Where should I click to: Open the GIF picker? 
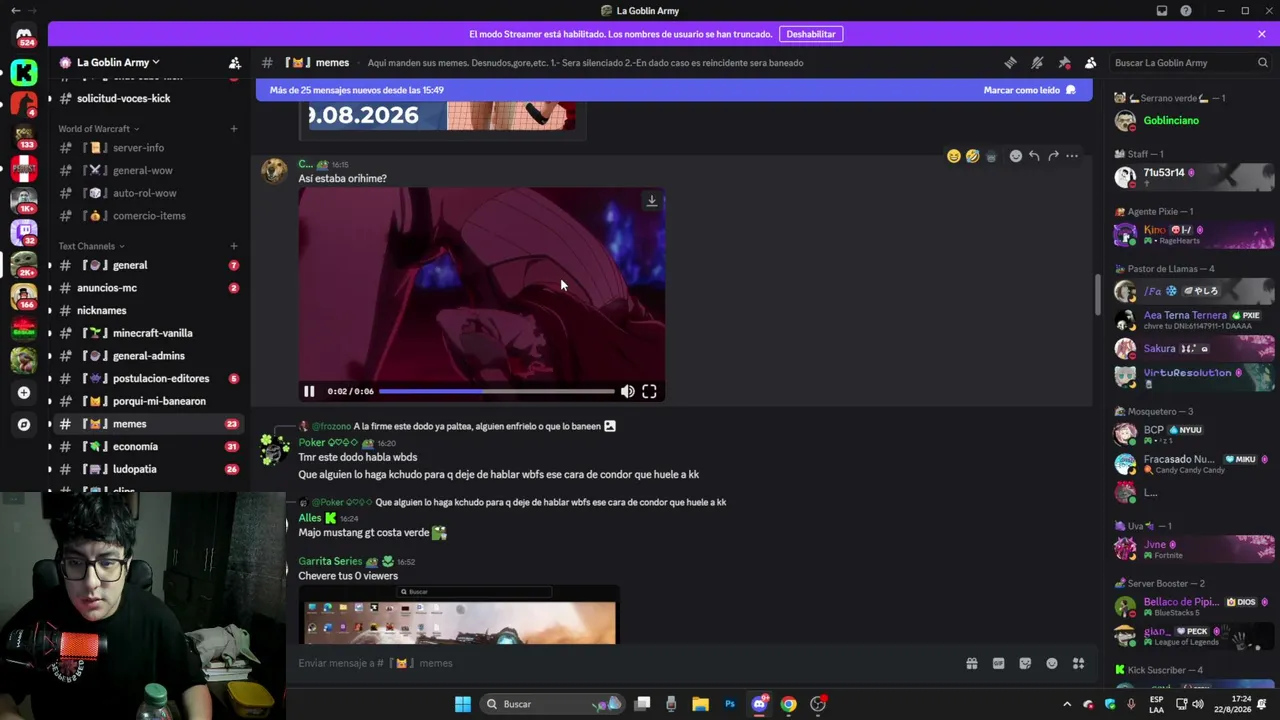[998, 663]
